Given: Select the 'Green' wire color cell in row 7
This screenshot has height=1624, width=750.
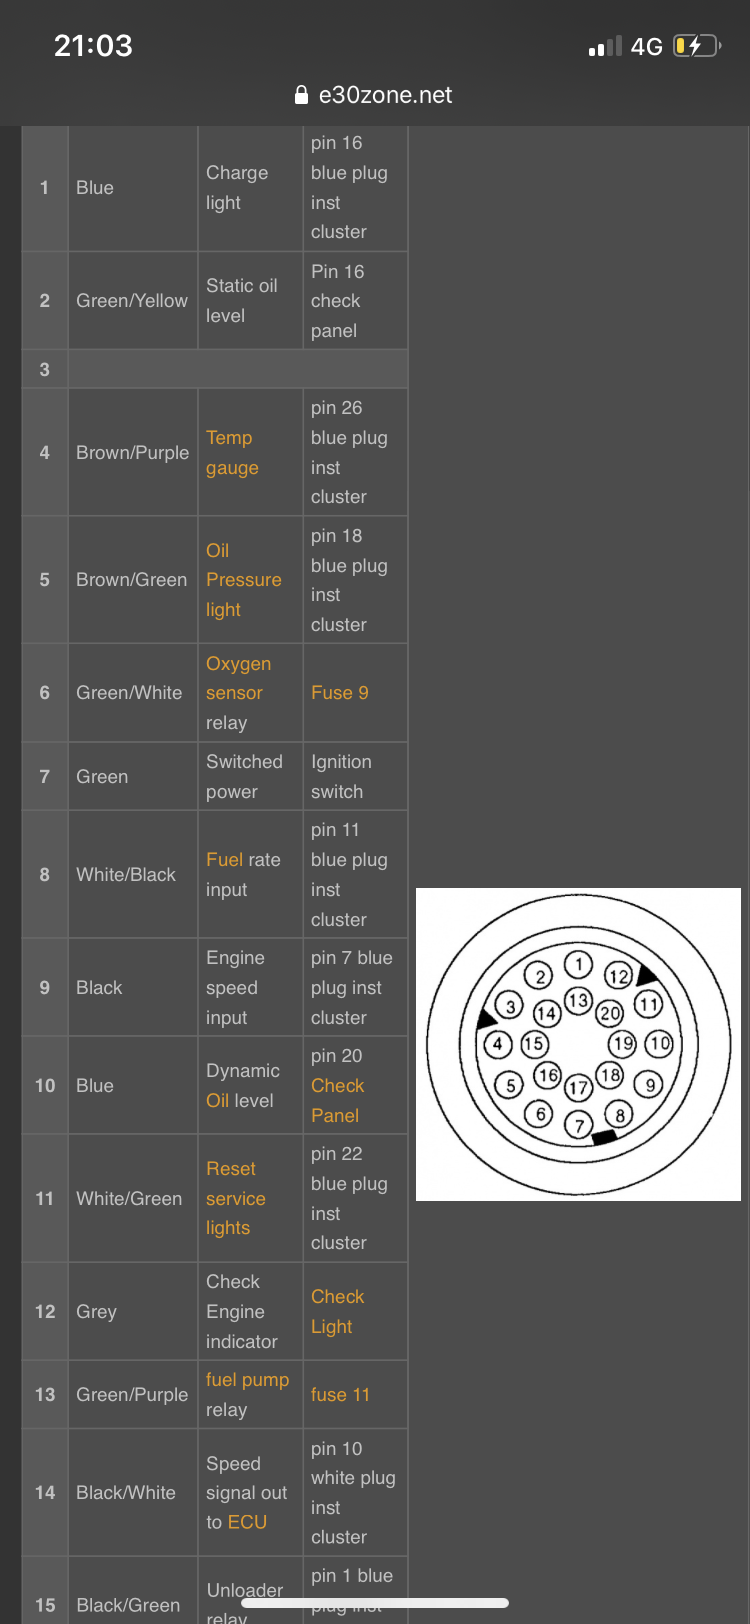Looking at the screenshot, I should pyautogui.click(x=132, y=777).
